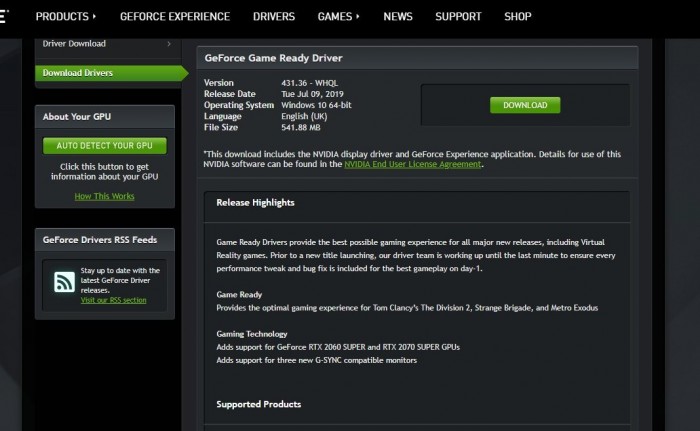Select the Download Drivers sidebar tab

112,73
